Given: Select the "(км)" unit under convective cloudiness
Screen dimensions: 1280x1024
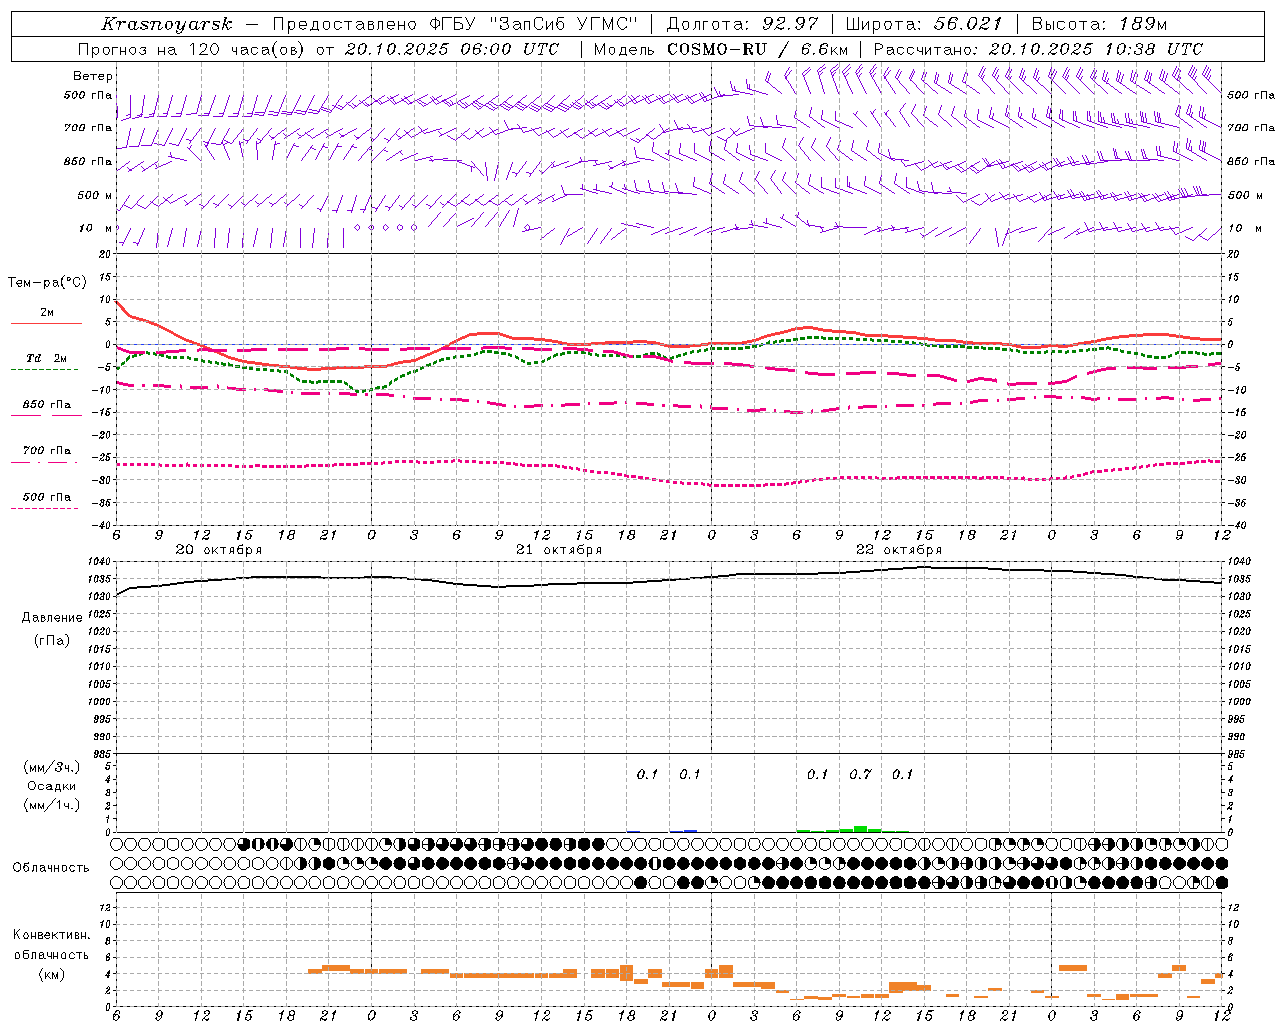Looking at the screenshot, I should pos(52,974).
